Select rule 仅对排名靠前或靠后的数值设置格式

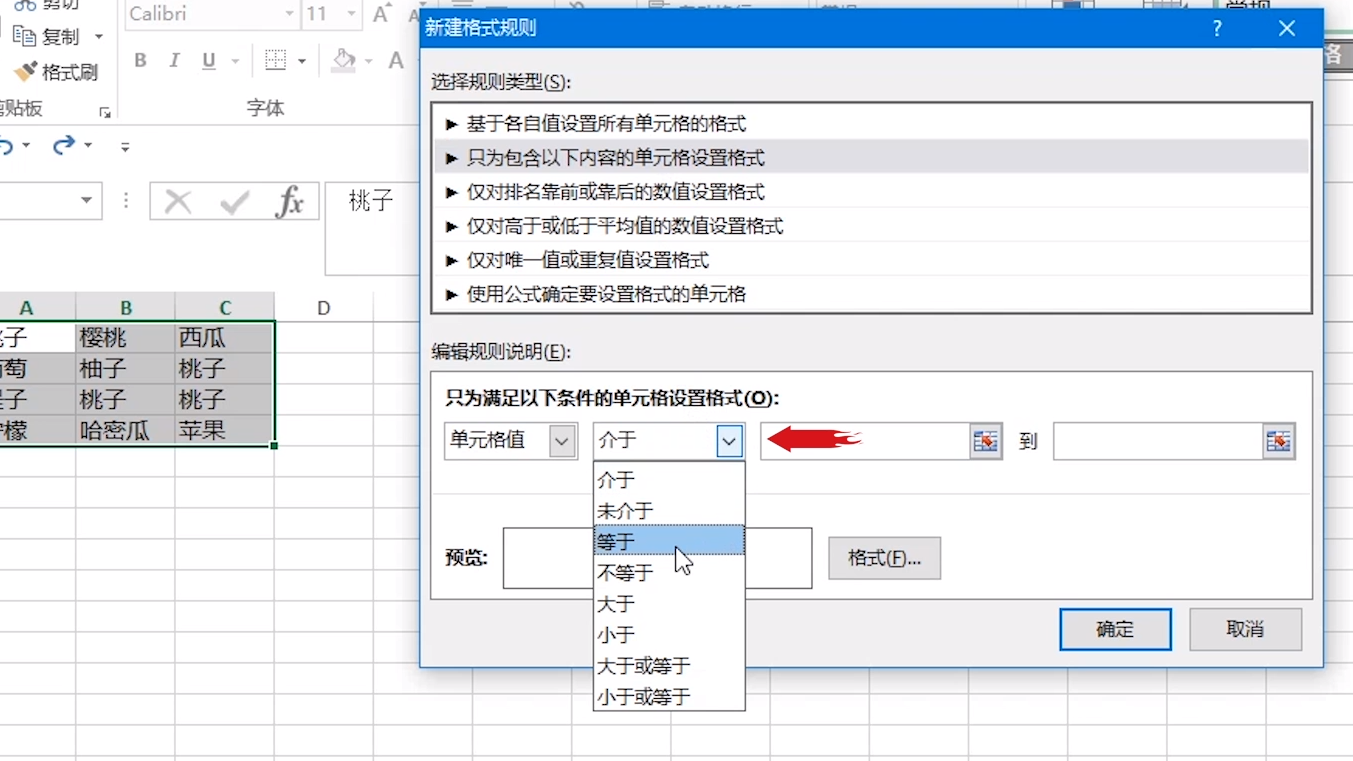[872, 192]
